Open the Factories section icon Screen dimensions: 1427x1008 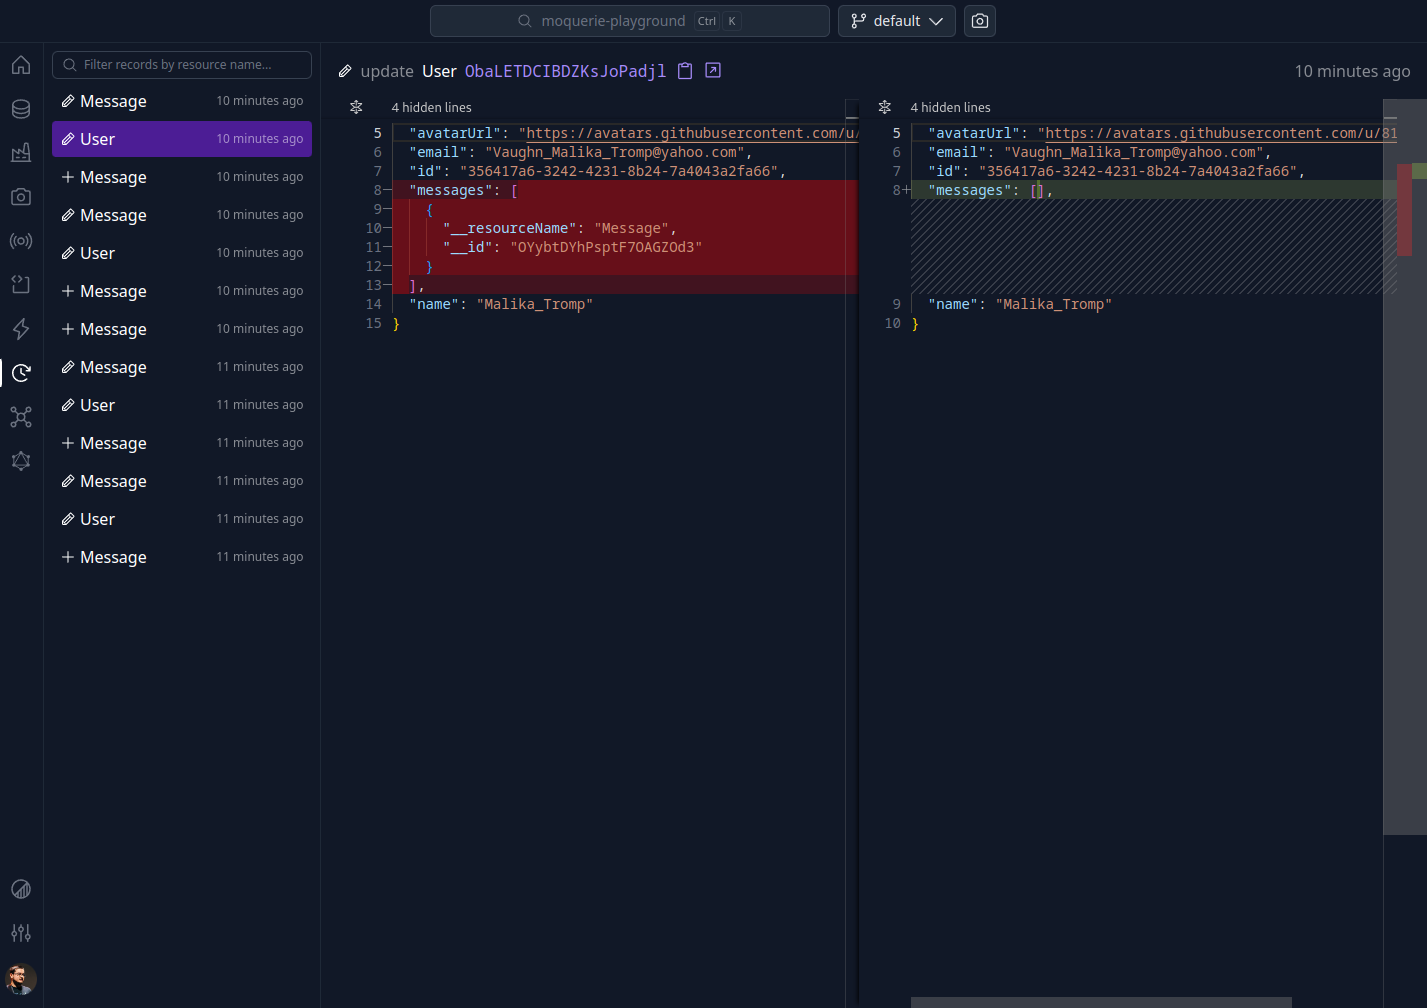click(21, 153)
